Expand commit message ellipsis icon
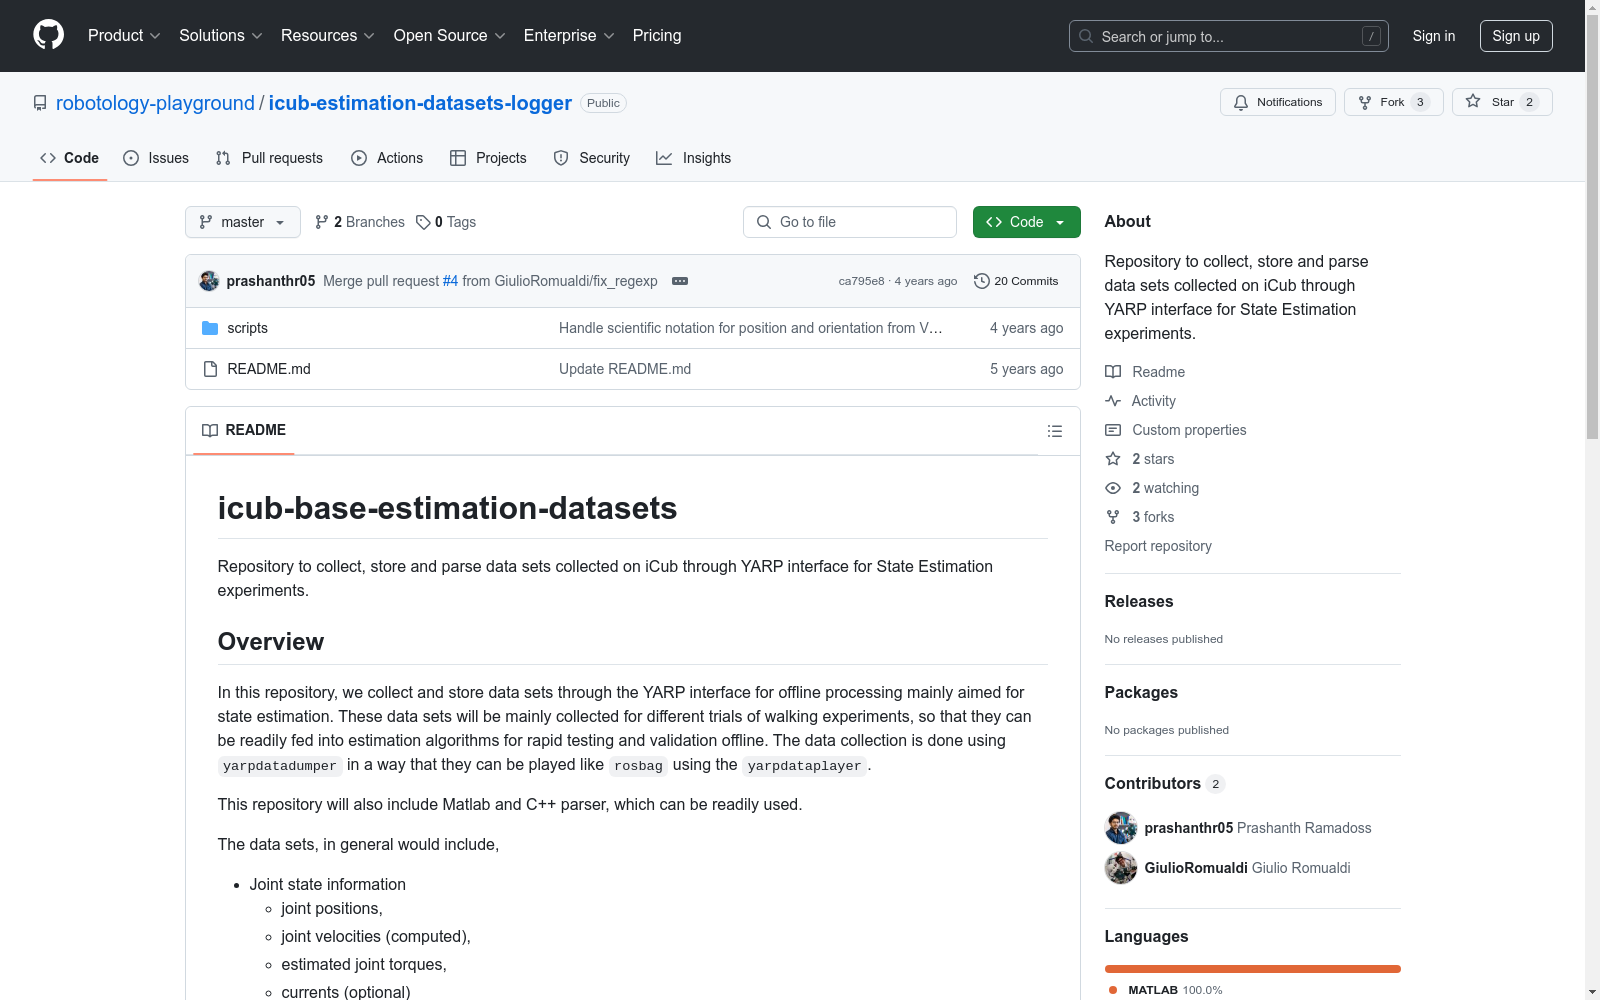Image resolution: width=1600 pixels, height=1000 pixels. pos(680,281)
